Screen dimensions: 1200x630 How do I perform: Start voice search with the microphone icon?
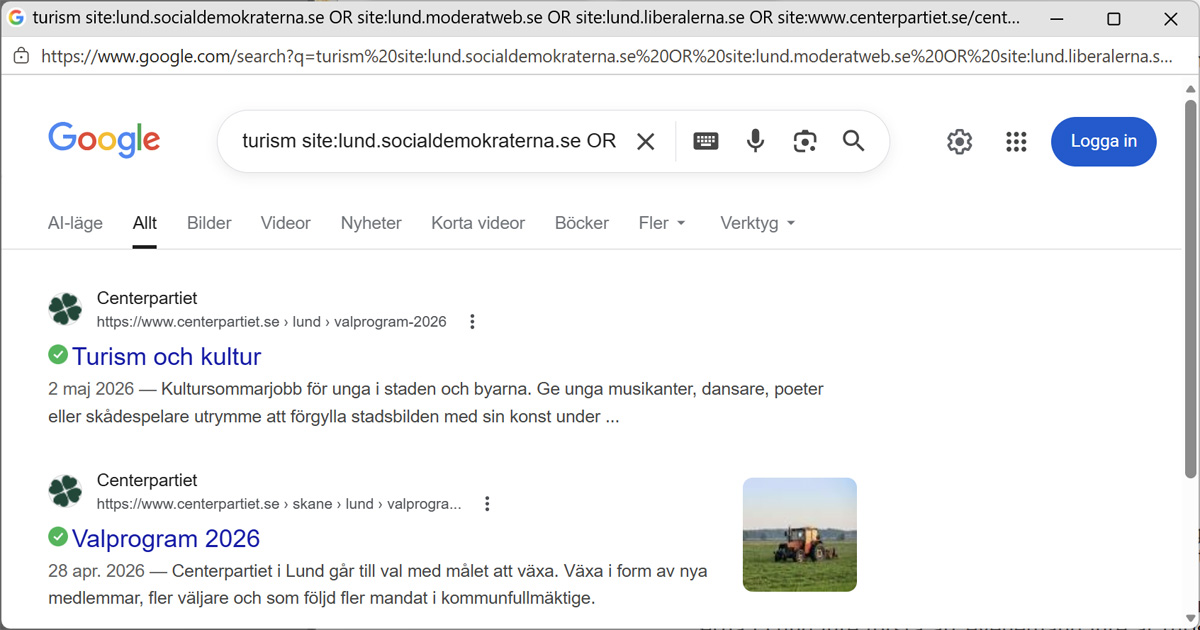coord(756,142)
